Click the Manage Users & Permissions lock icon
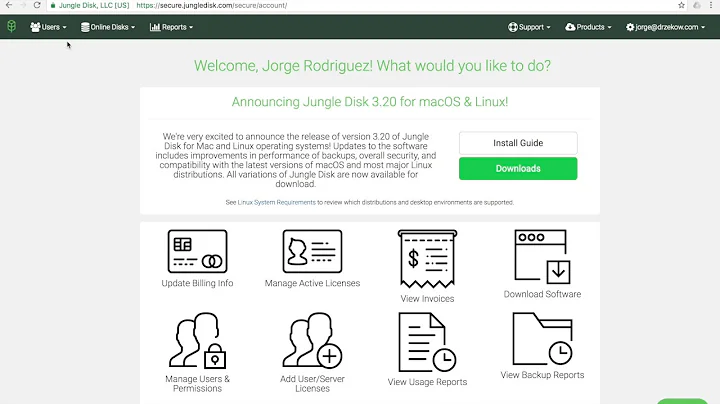This screenshot has height=404, width=720. point(197,341)
